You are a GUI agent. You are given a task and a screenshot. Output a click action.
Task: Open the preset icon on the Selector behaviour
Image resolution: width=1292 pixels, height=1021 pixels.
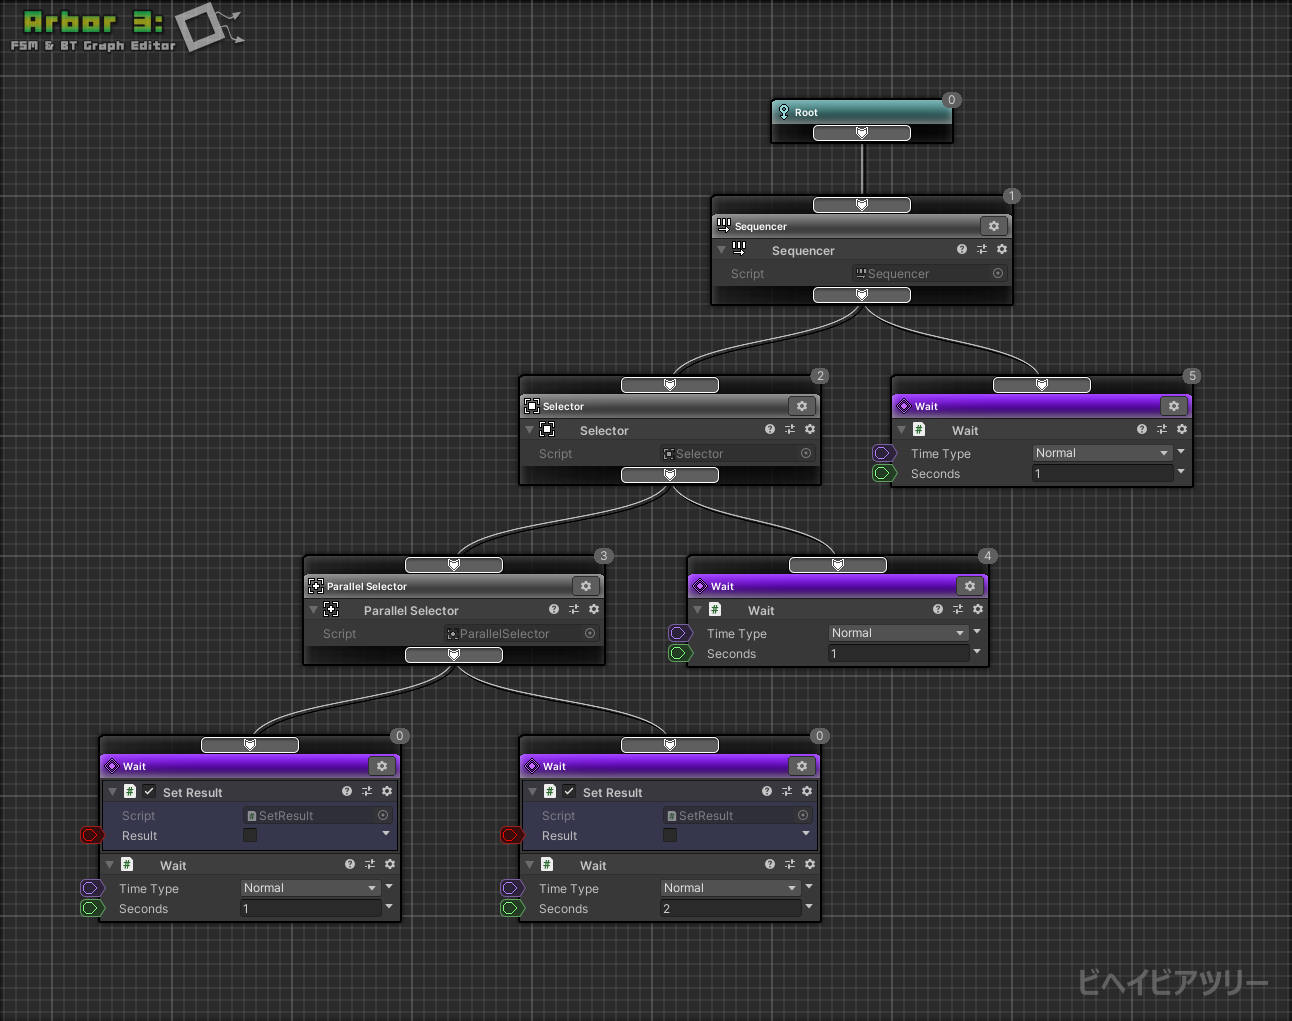790,430
